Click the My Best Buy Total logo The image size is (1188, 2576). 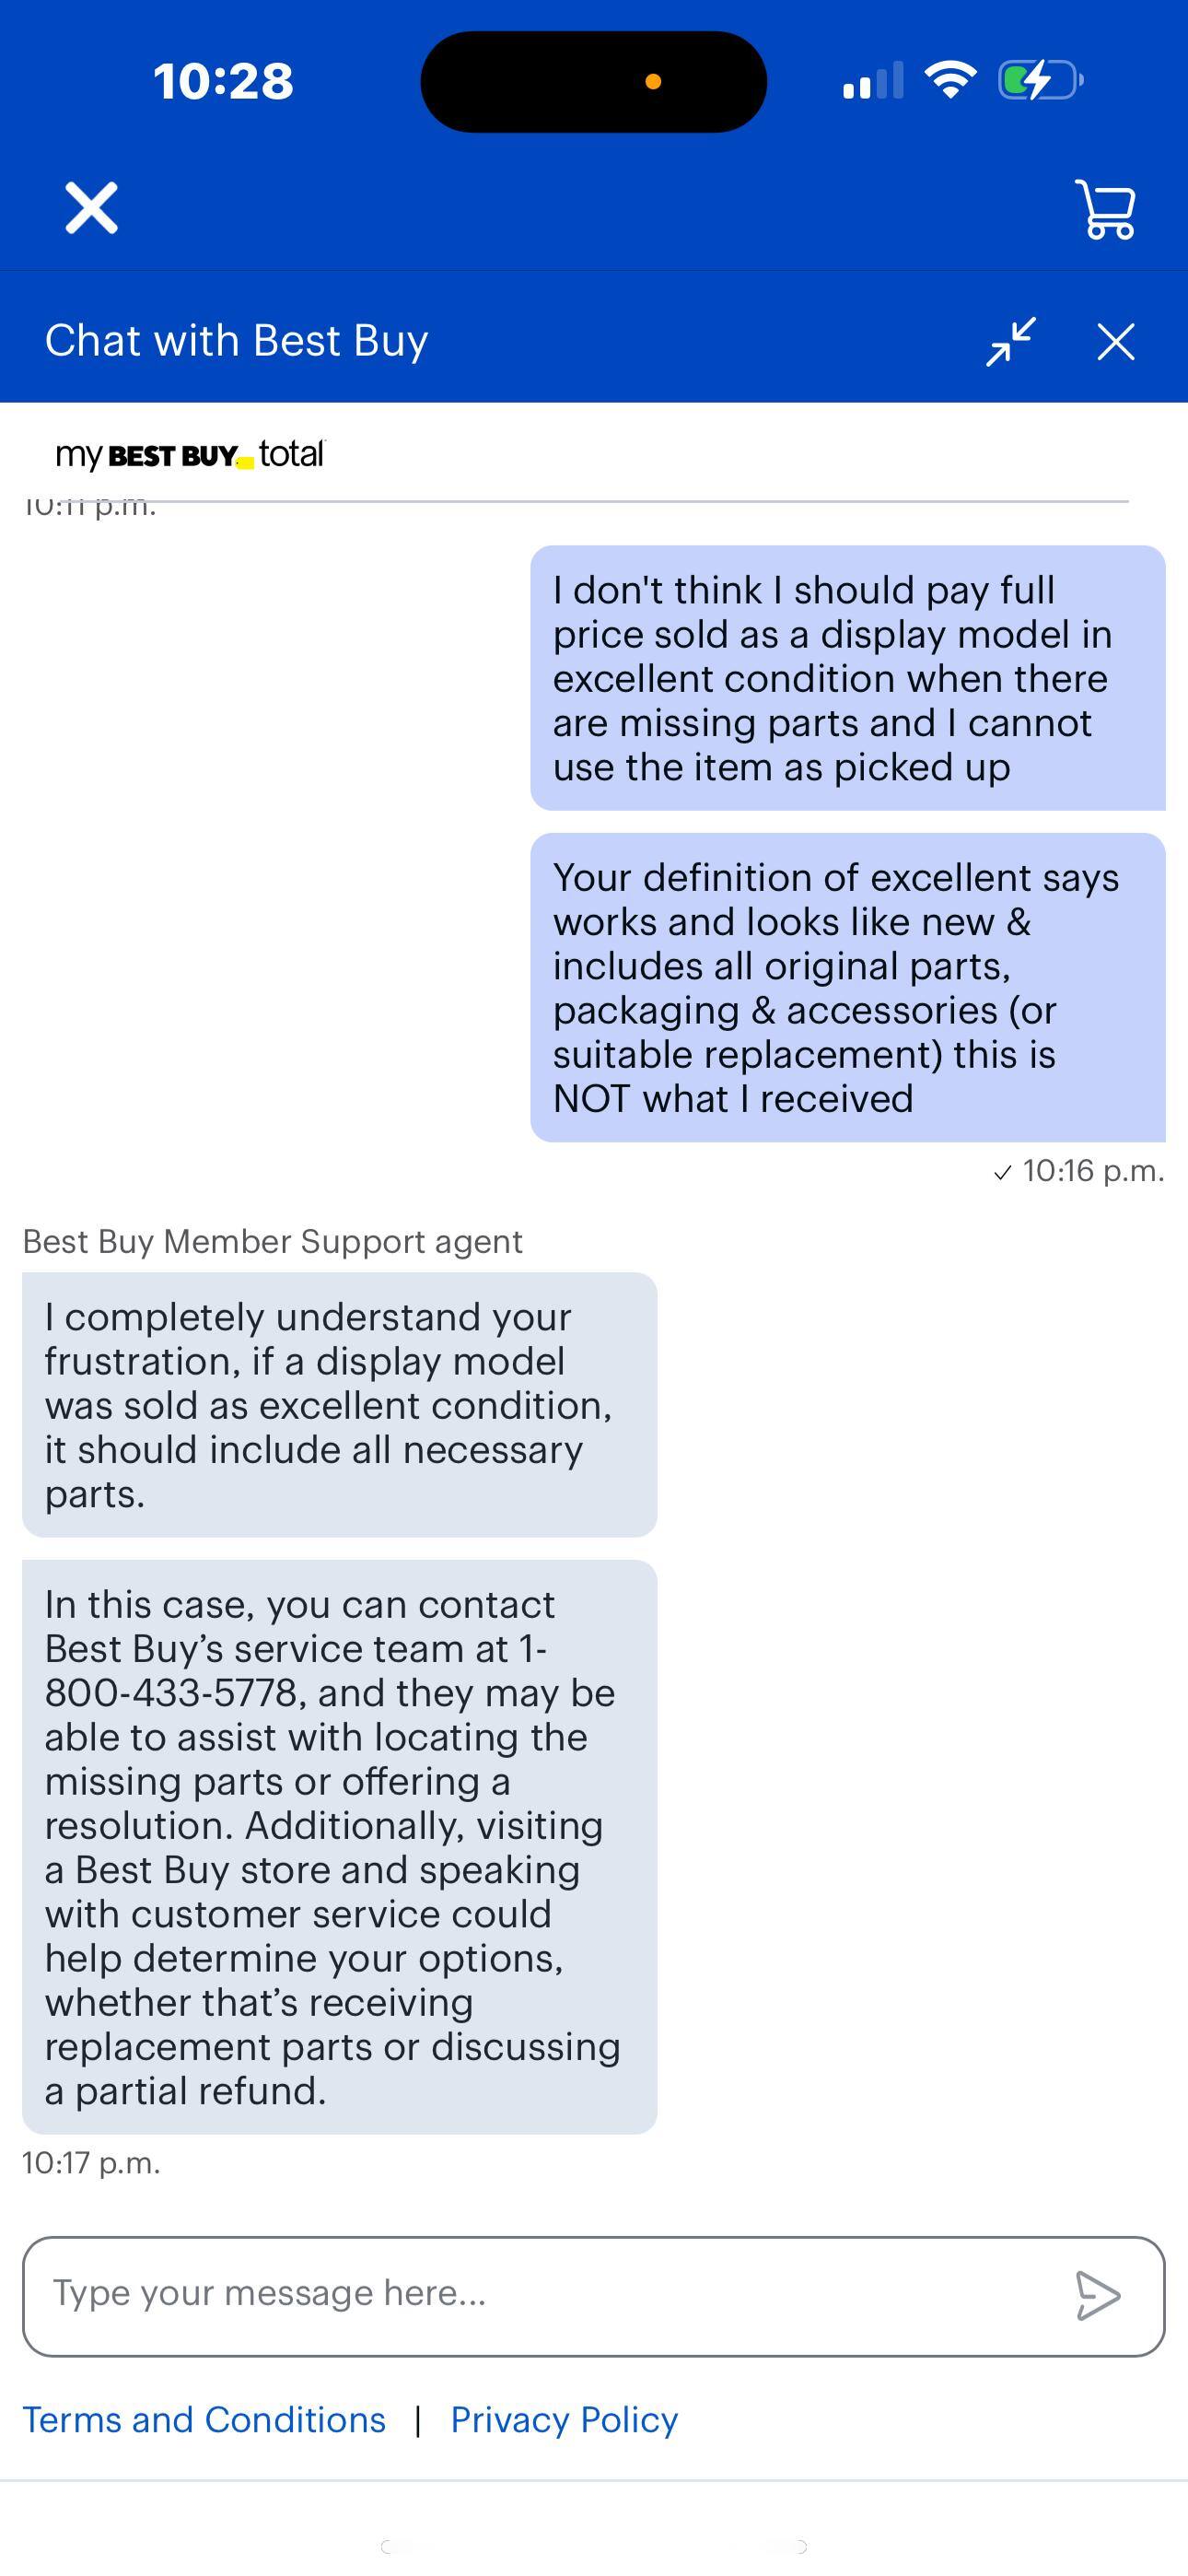click(192, 455)
